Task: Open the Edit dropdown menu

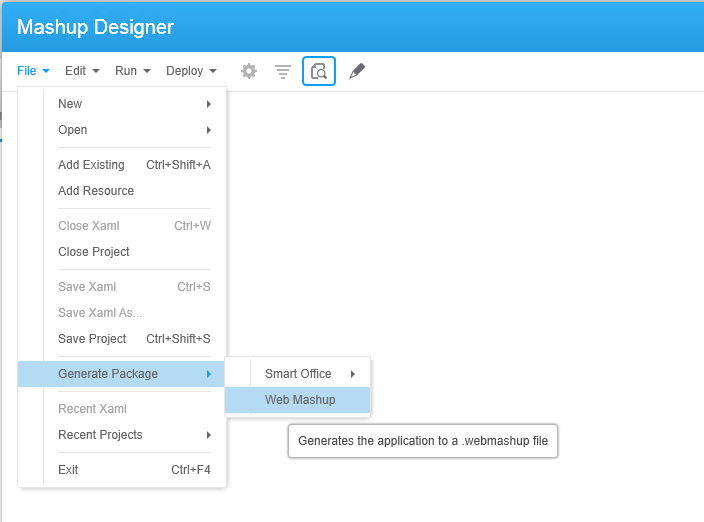Action: [x=82, y=71]
